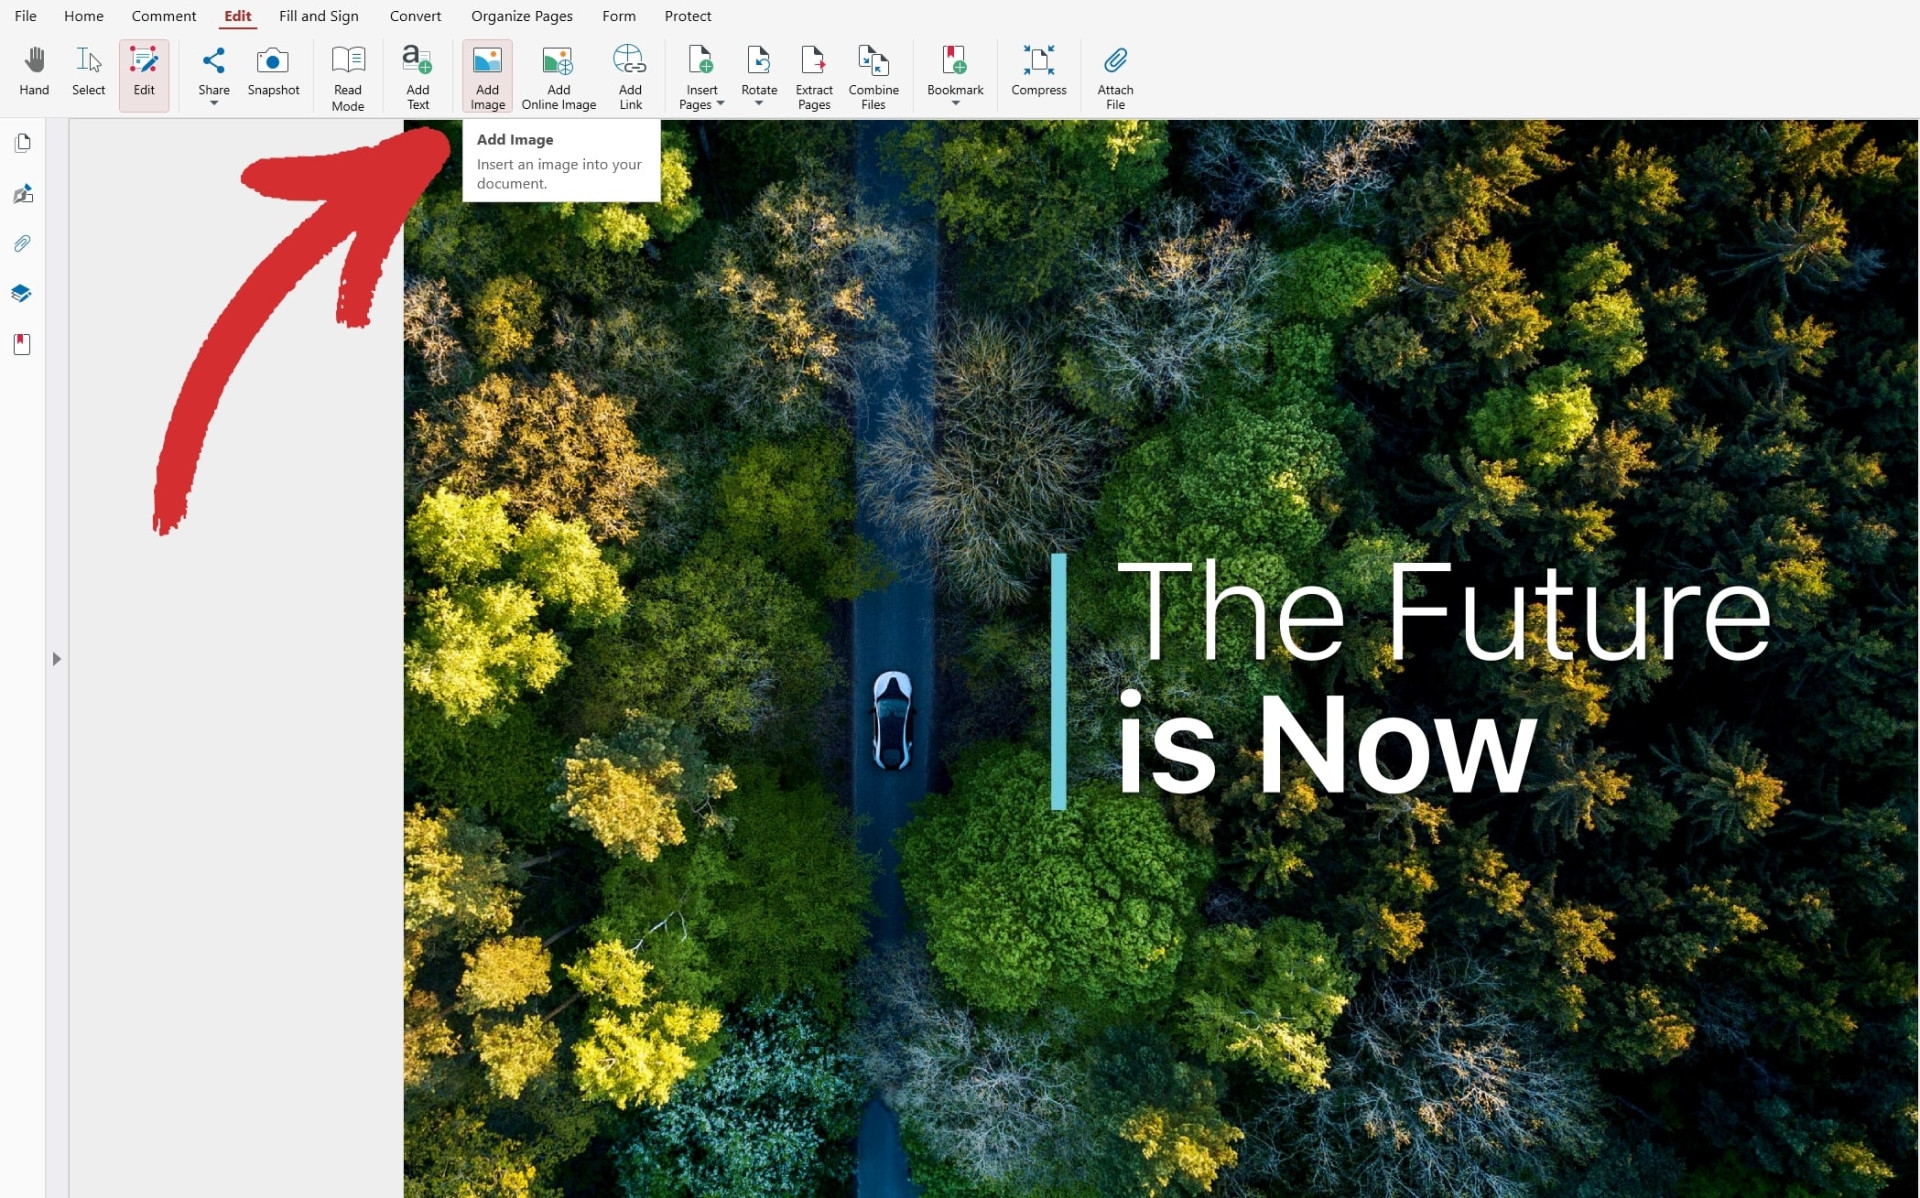Toggle the pages thumbnail panel
This screenshot has height=1198, width=1920.
pos(26,142)
